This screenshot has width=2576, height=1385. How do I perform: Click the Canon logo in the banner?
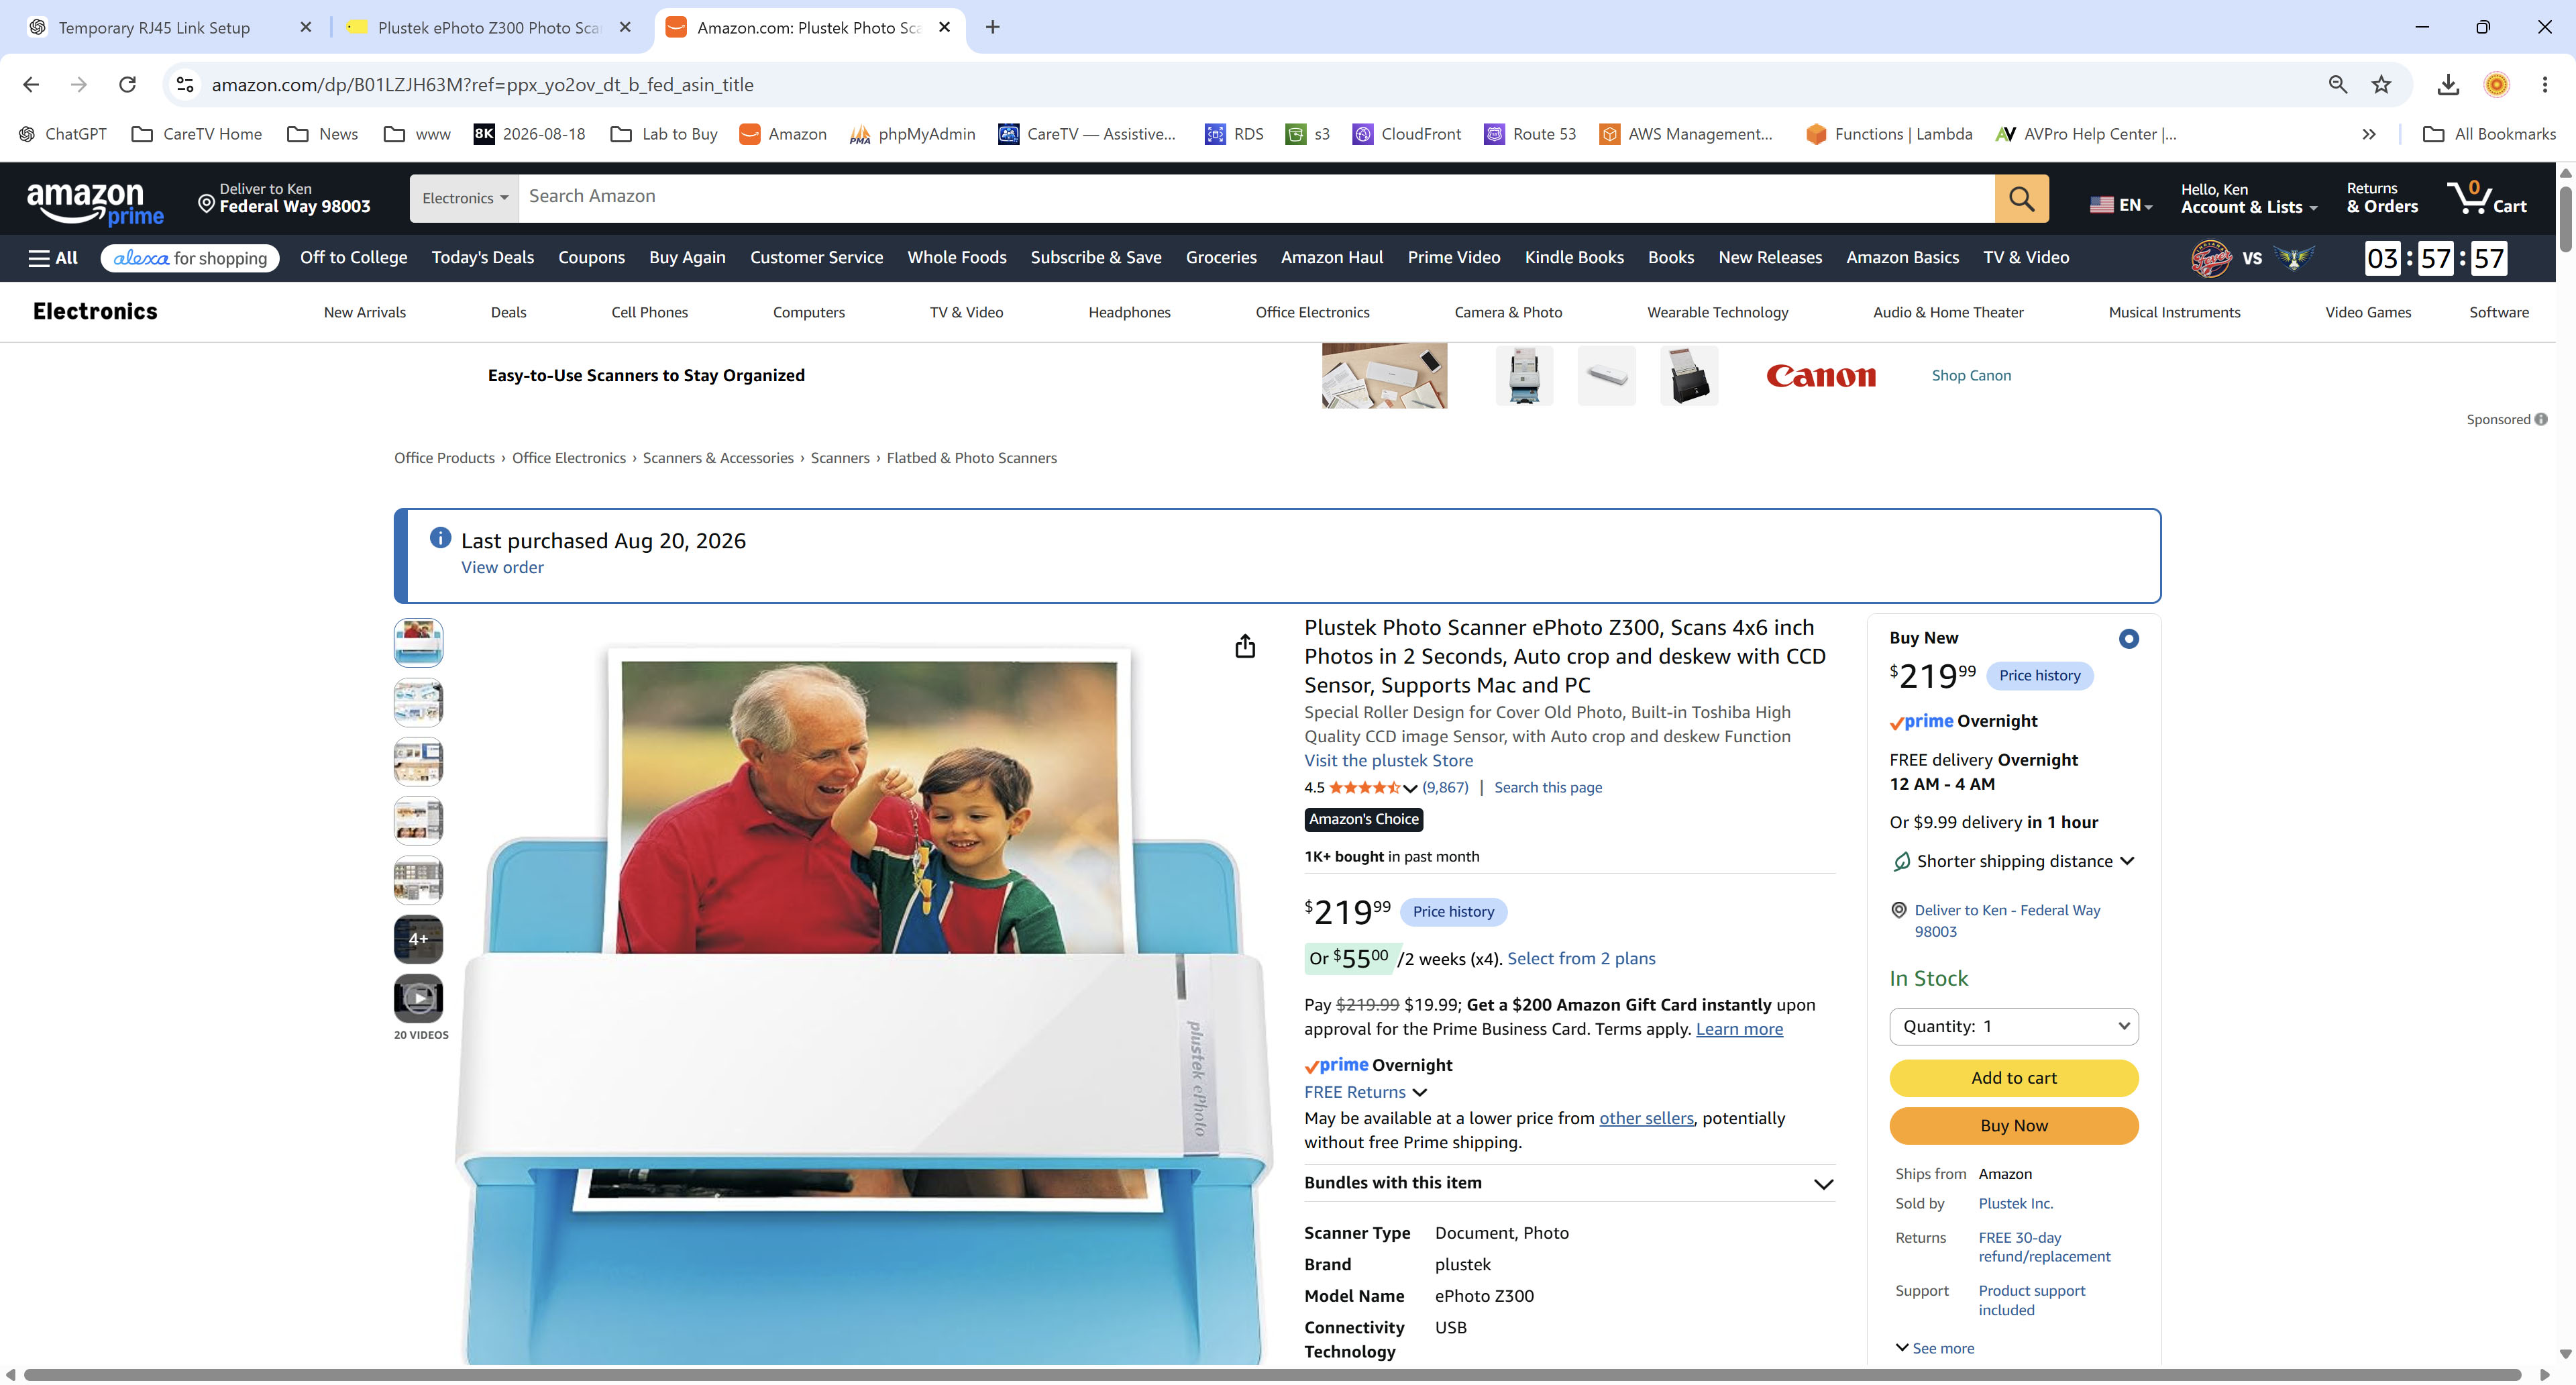coord(1820,375)
